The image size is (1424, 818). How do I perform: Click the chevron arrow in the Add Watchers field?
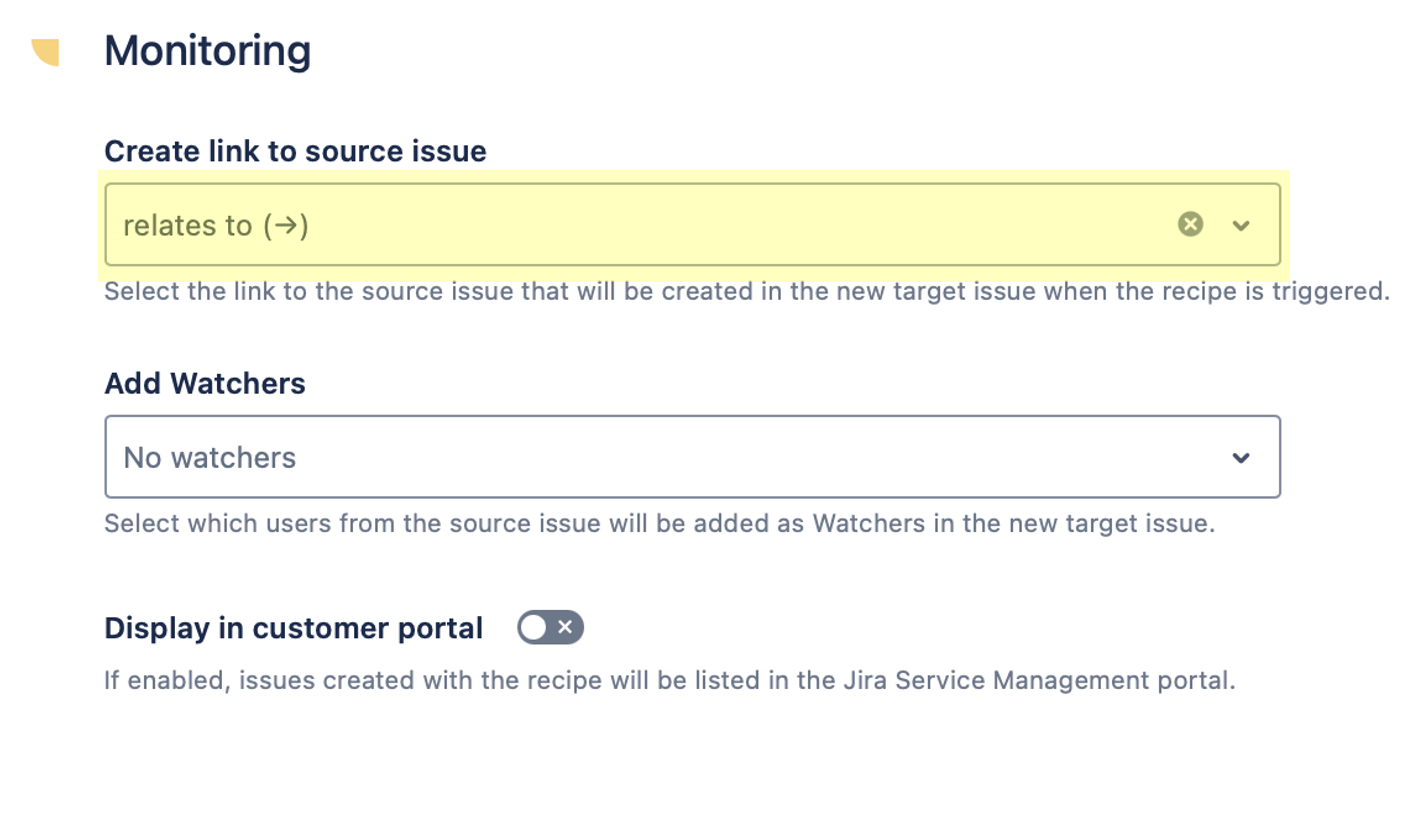pyautogui.click(x=1241, y=458)
